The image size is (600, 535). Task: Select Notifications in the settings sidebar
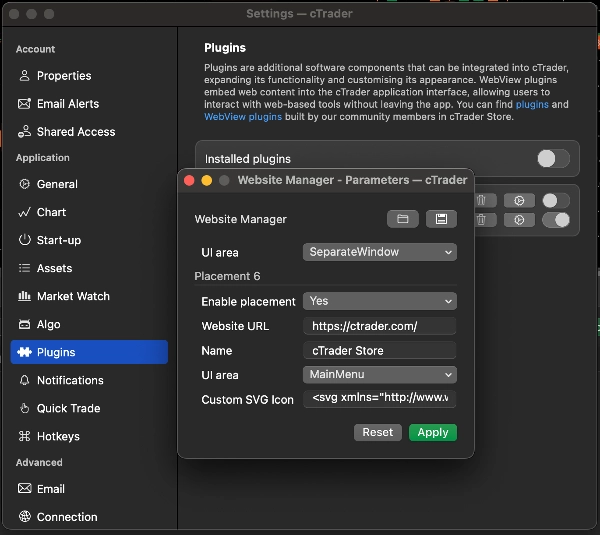(x=69, y=381)
